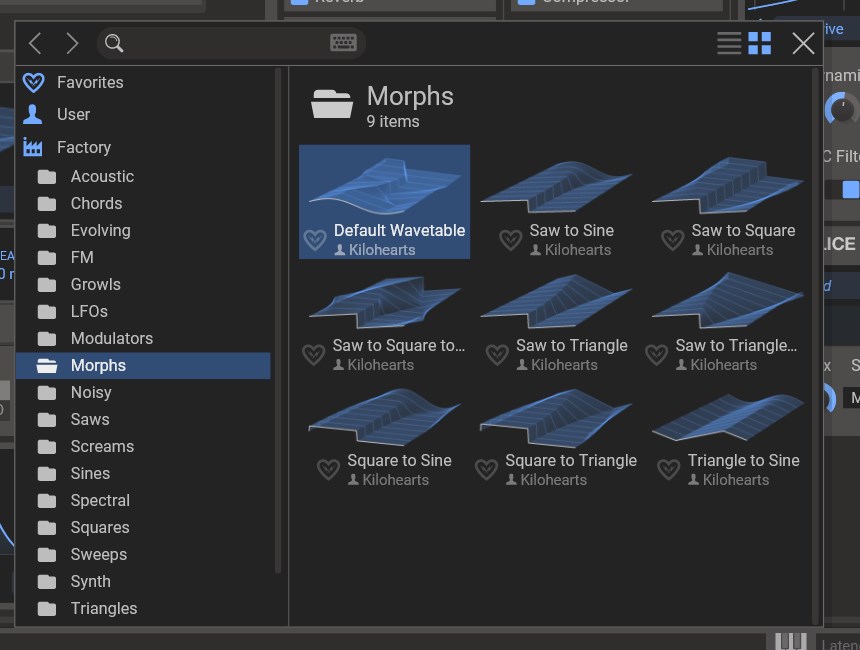Close the wavetable browser window
860x650 pixels.
tap(803, 43)
